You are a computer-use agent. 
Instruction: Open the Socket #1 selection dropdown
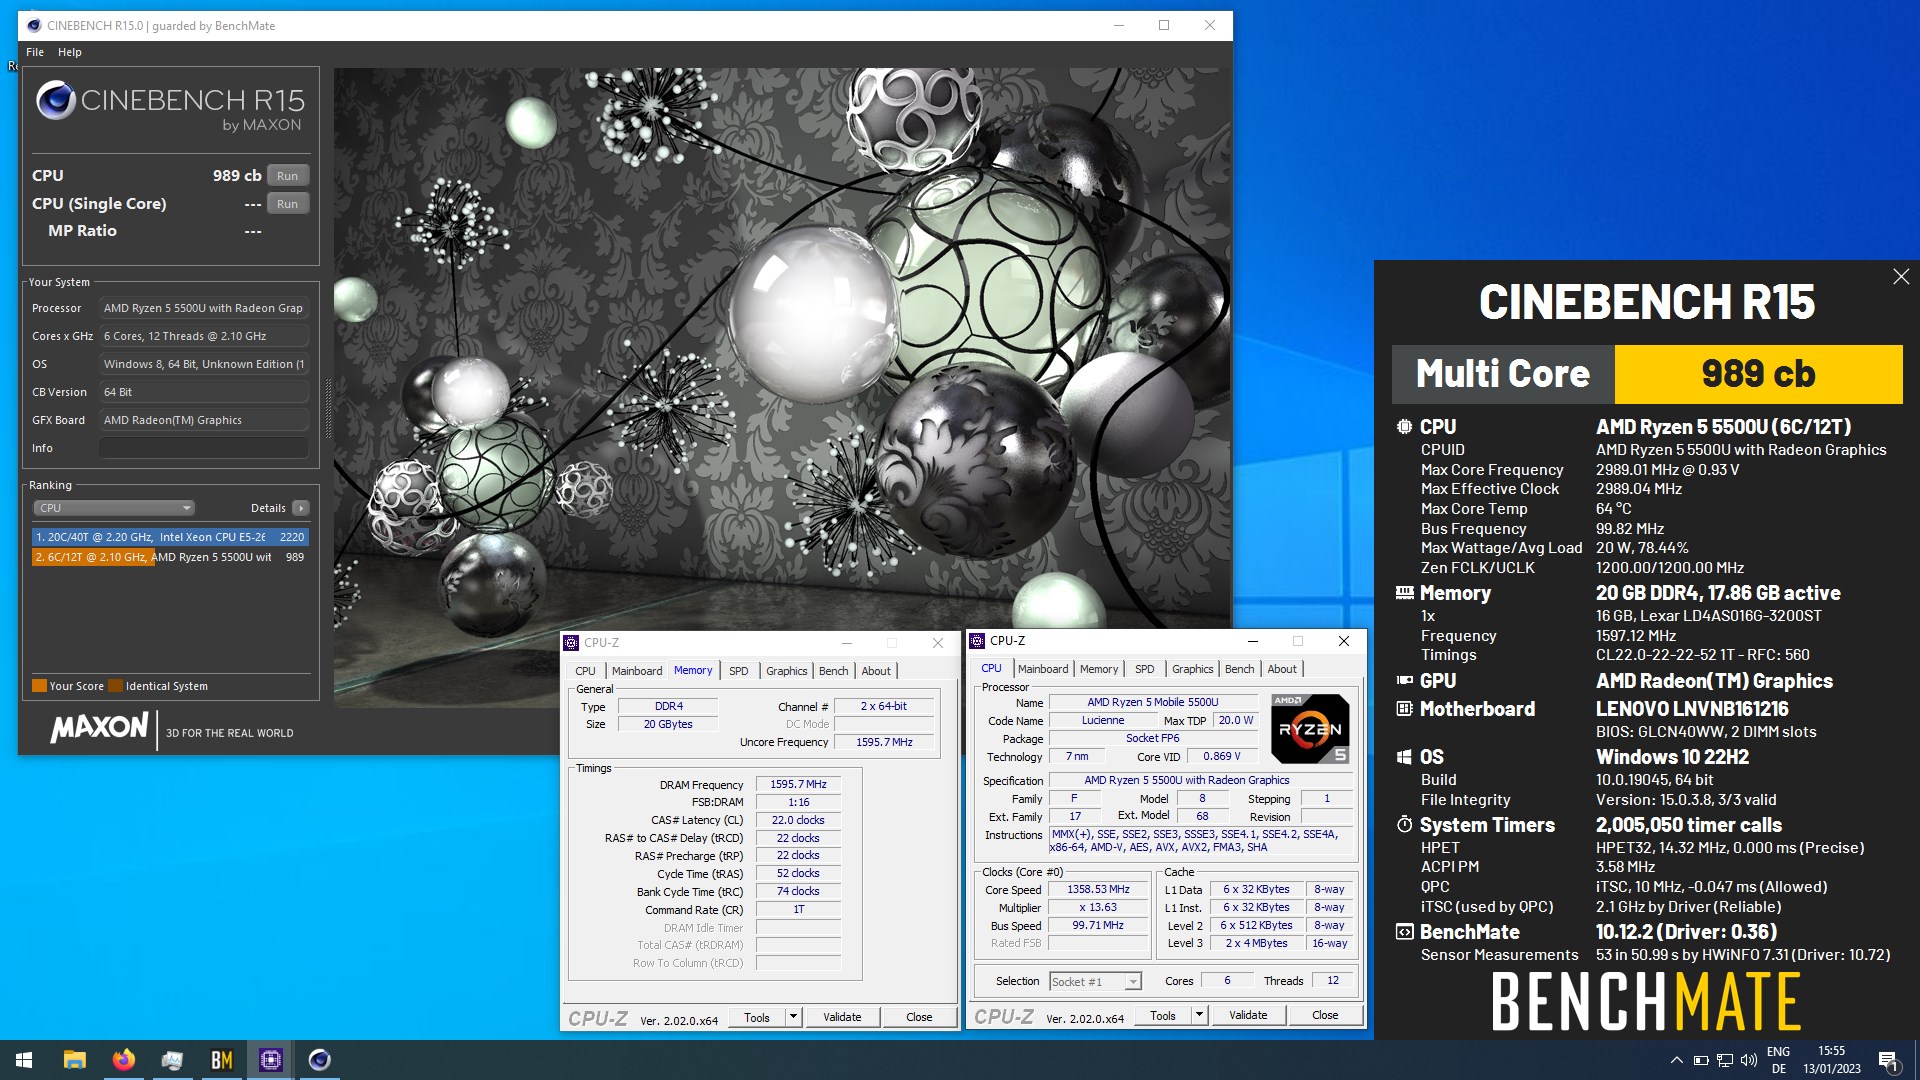1095,982
